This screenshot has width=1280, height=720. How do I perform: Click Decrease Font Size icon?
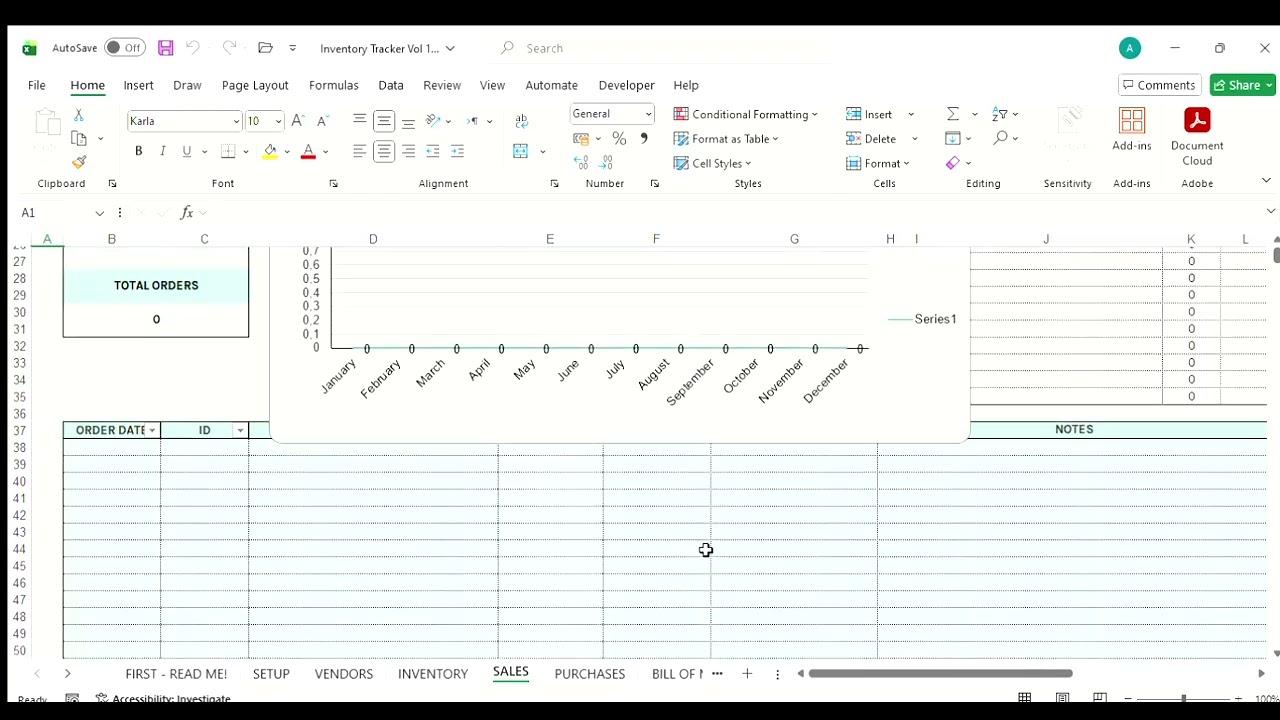pyautogui.click(x=322, y=121)
